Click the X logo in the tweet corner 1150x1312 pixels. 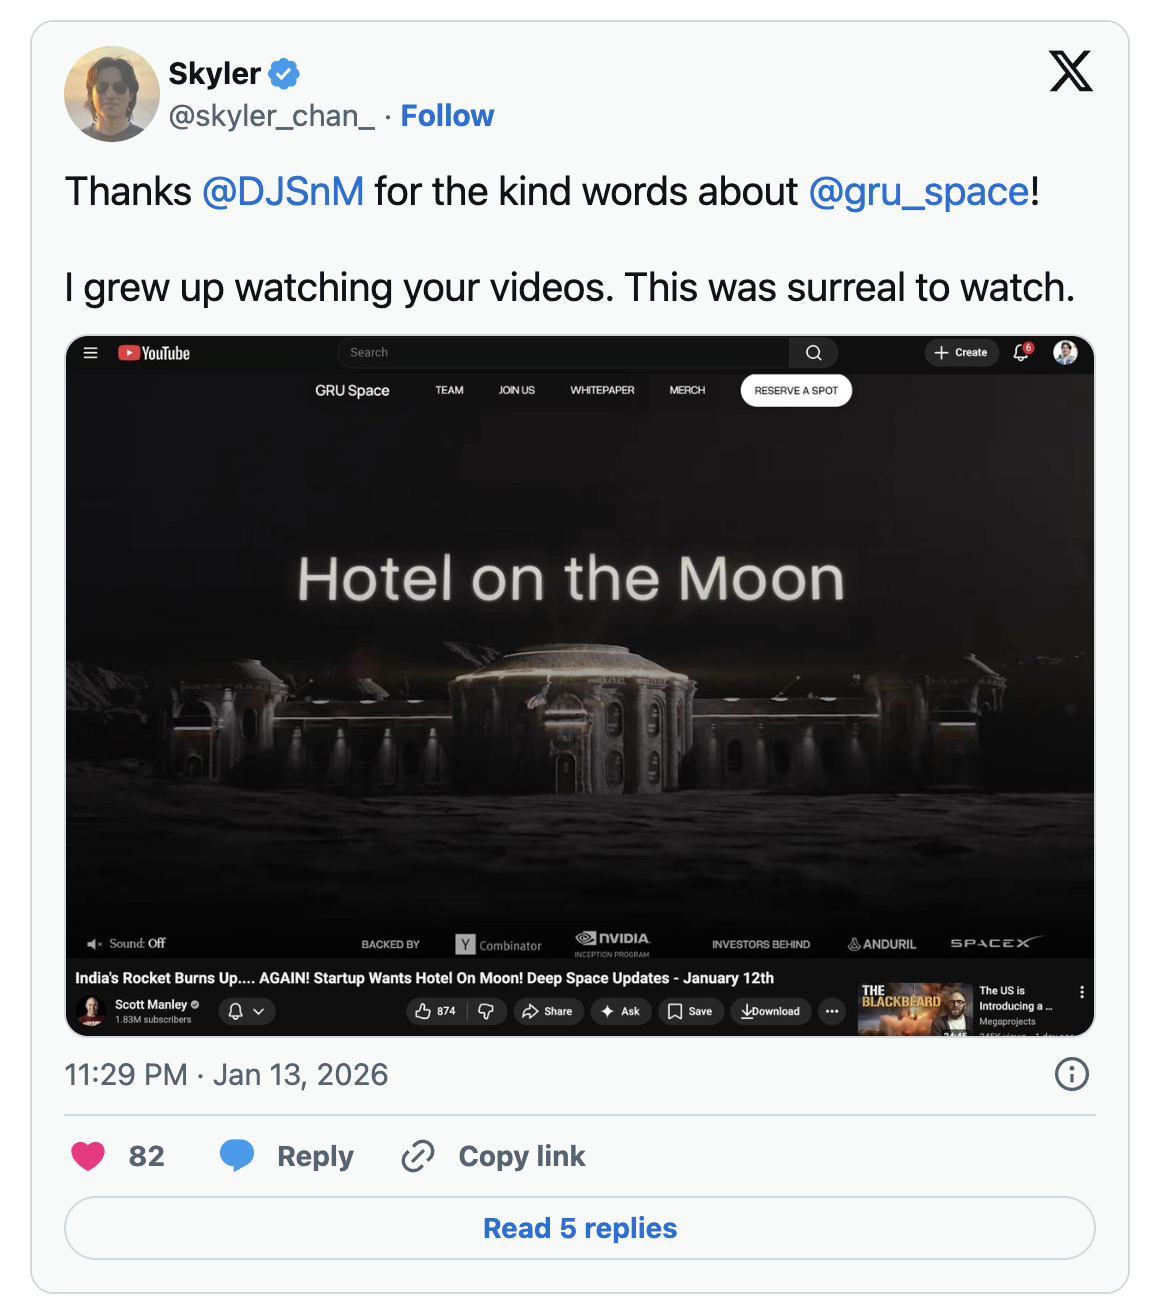coord(1070,71)
